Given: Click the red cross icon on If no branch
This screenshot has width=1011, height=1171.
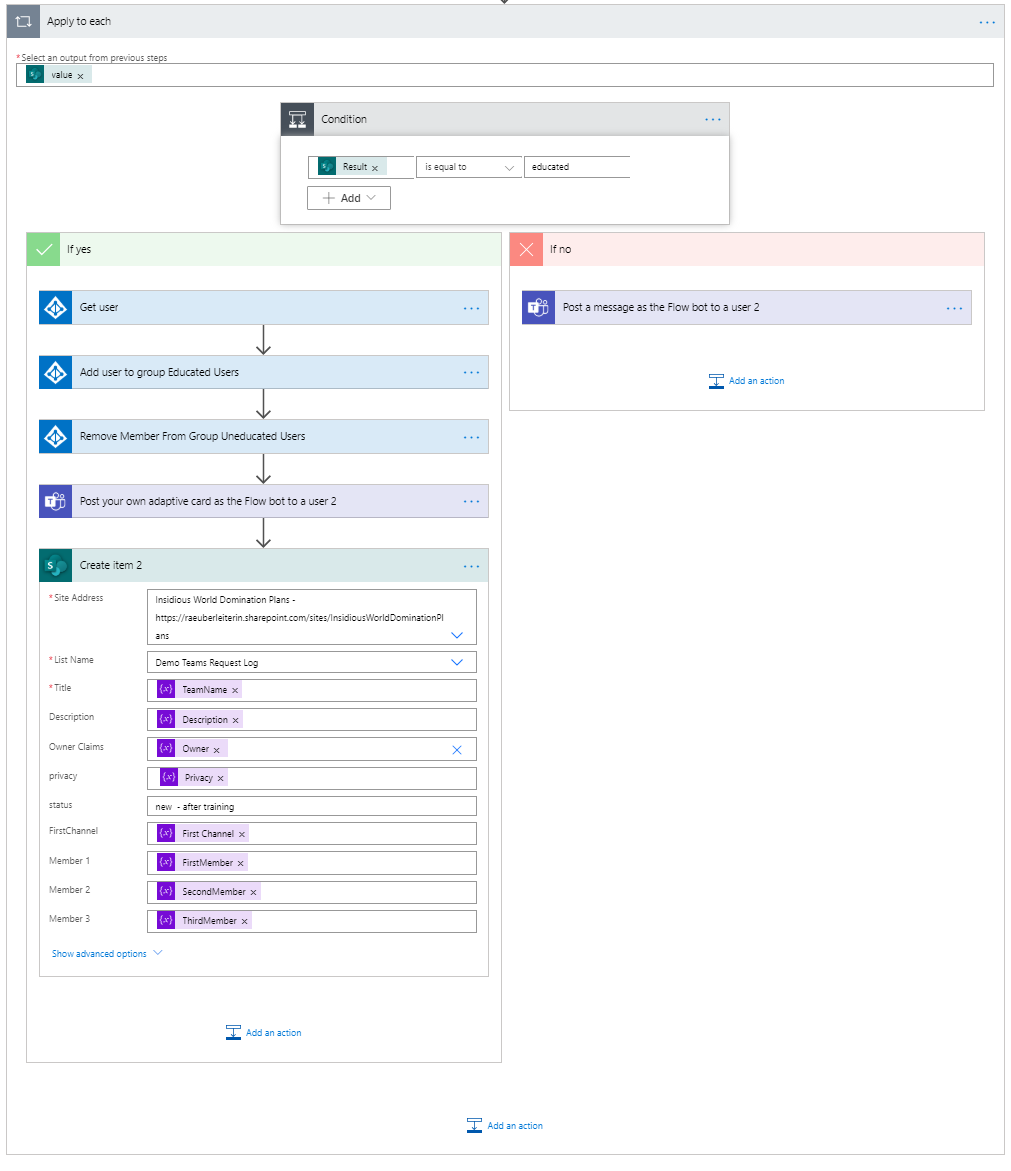Looking at the screenshot, I should coord(526,249).
